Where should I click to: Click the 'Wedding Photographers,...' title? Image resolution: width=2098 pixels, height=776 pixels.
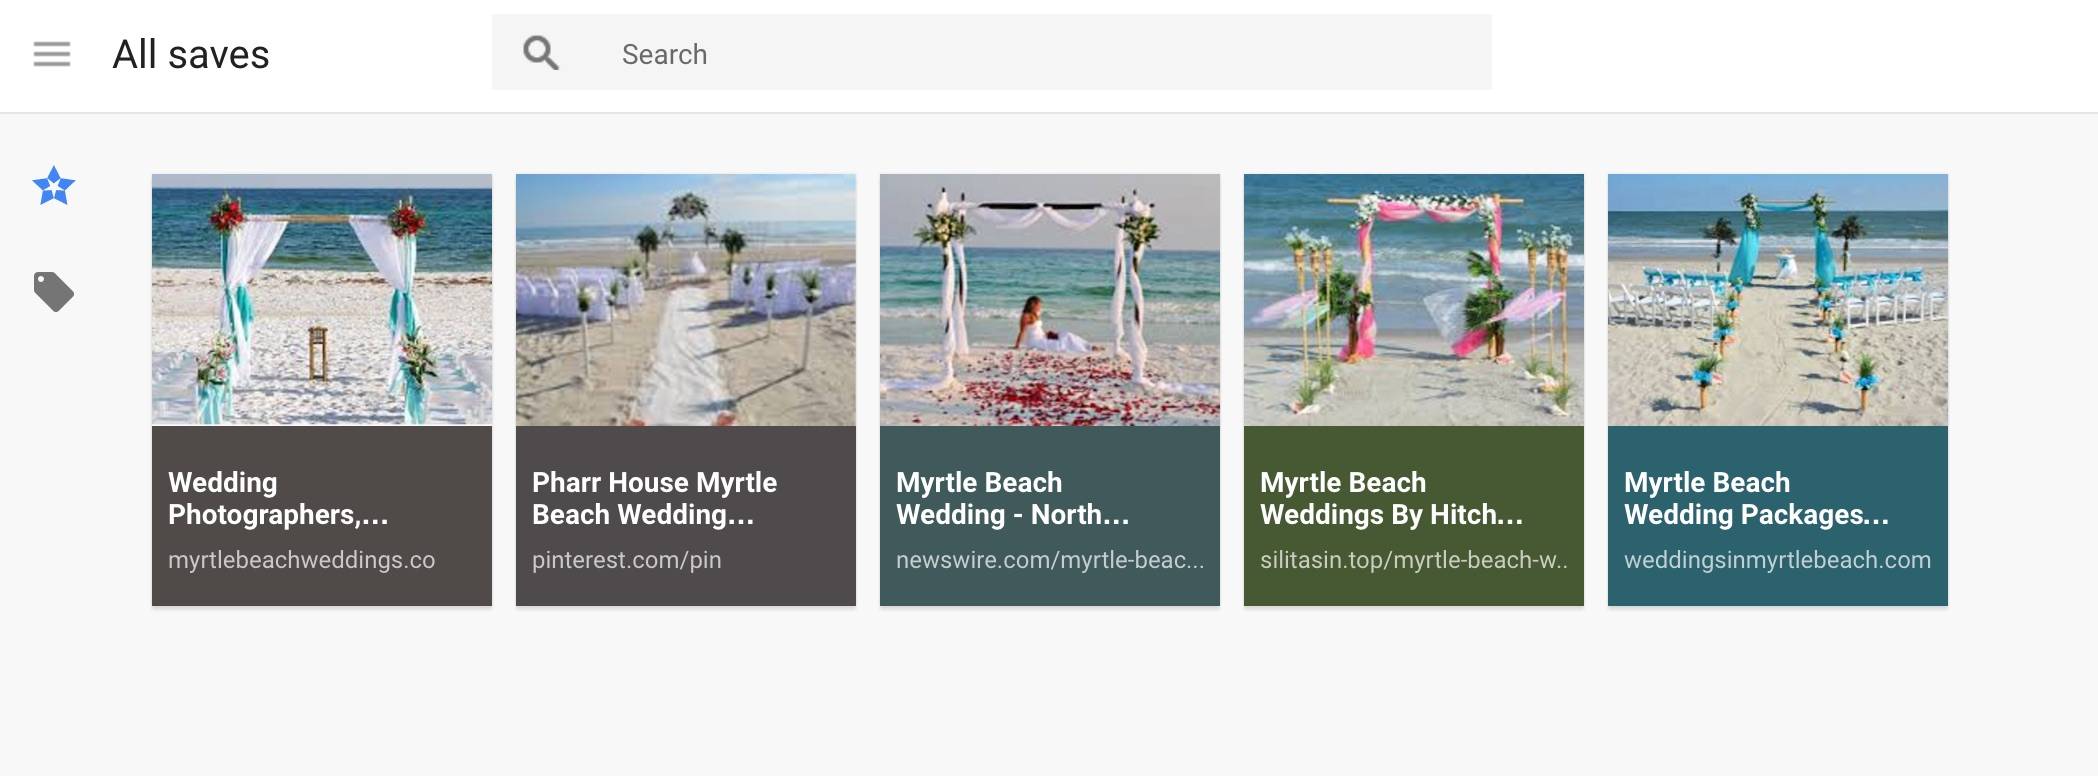(278, 498)
